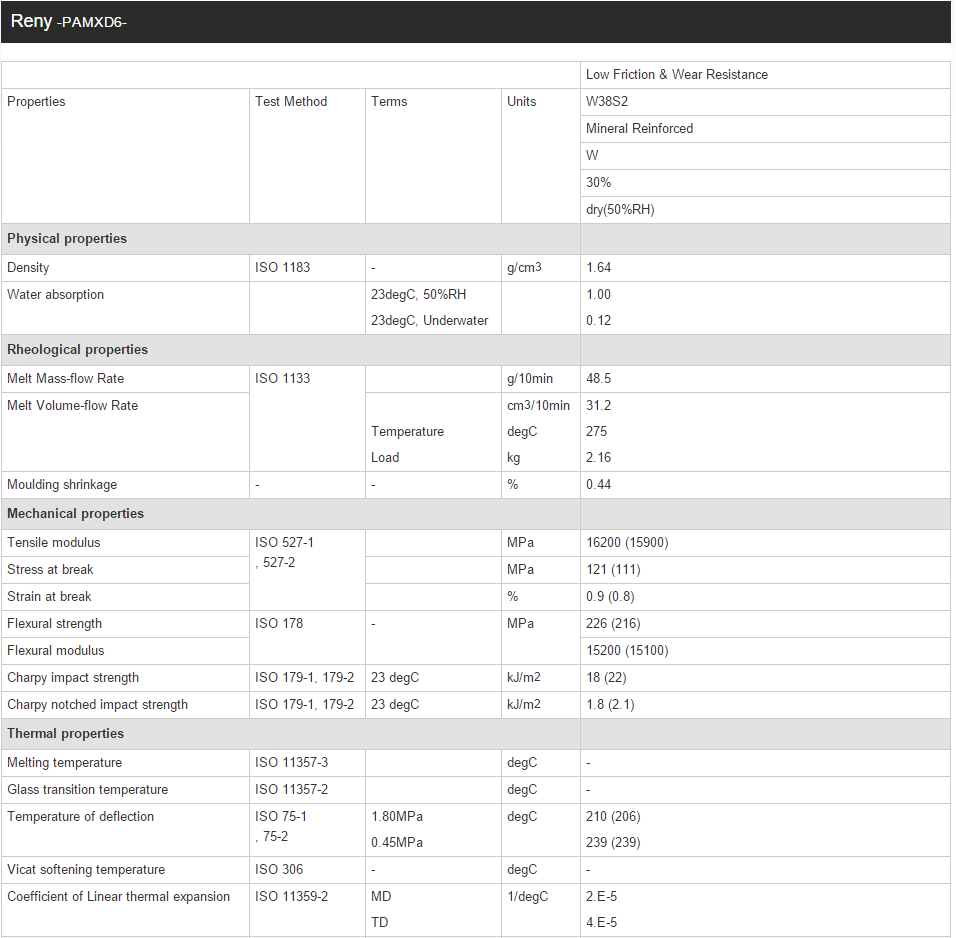Click the stress value "121 (111)"
Image resolution: width=956 pixels, height=938 pixels.
[x=613, y=570]
